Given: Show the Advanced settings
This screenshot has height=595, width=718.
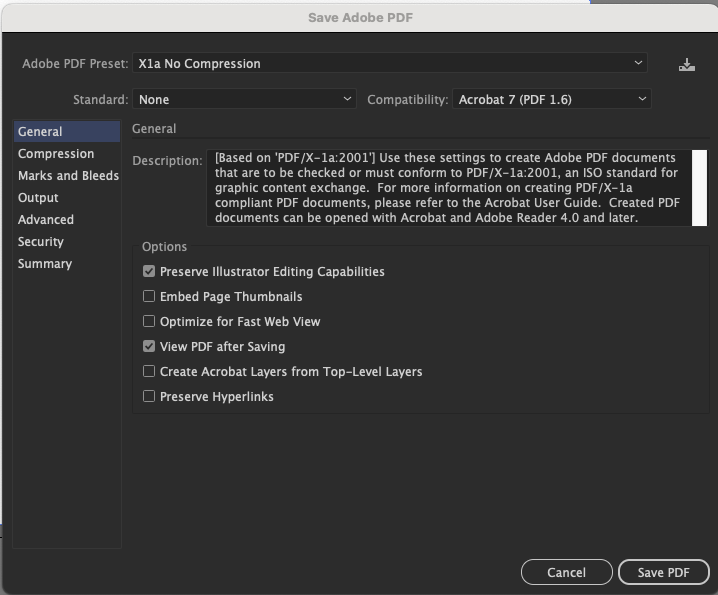Looking at the screenshot, I should point(46,219).
